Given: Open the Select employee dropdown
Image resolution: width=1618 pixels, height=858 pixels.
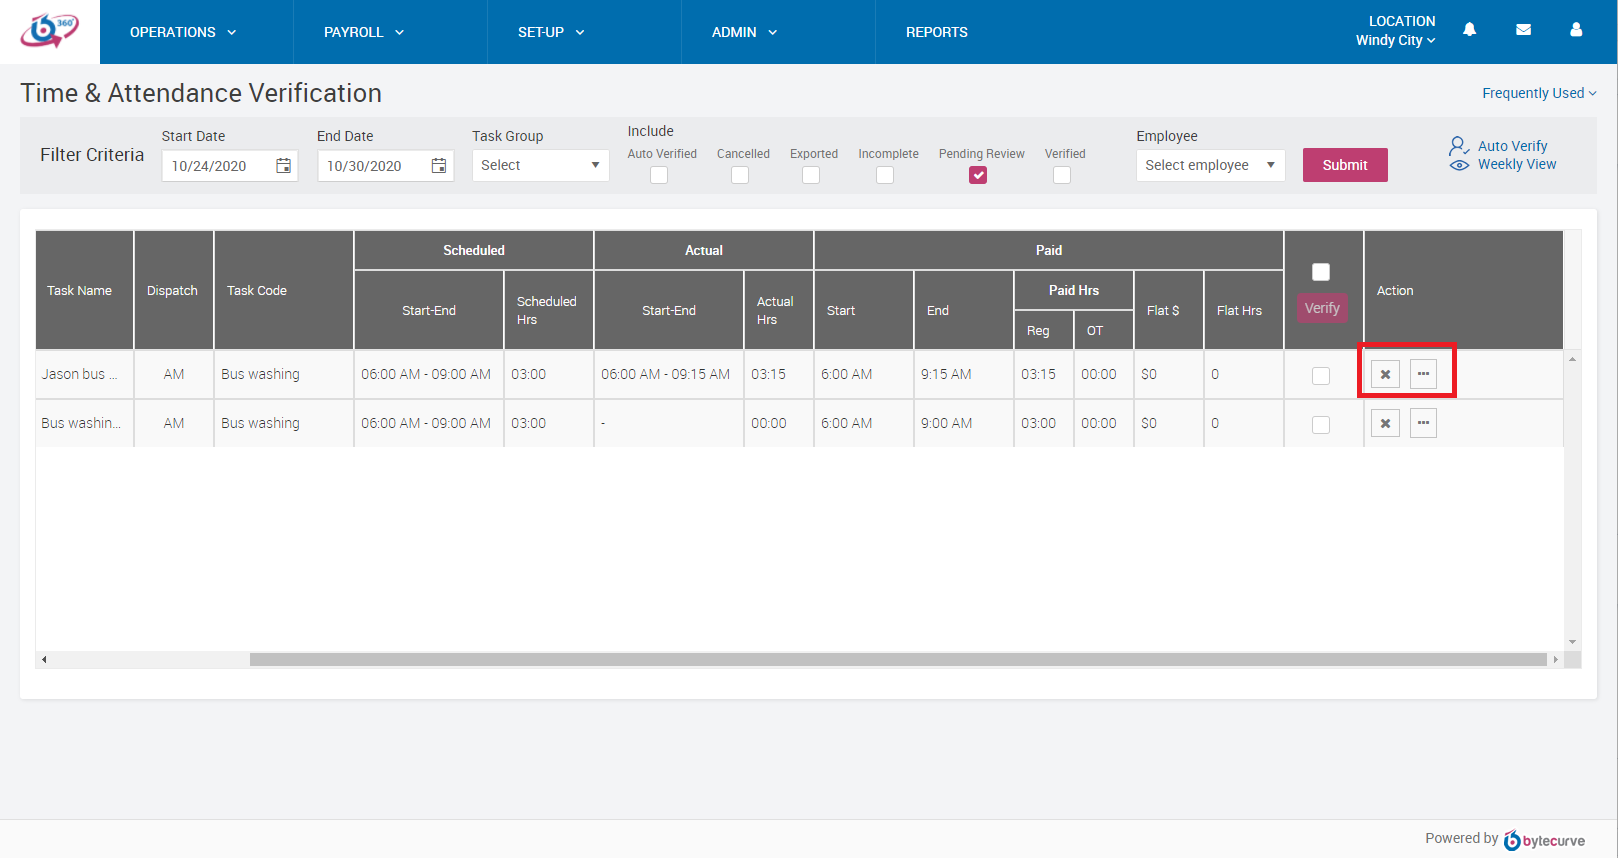Looking at the screenshot, I should pos(1210,165).
